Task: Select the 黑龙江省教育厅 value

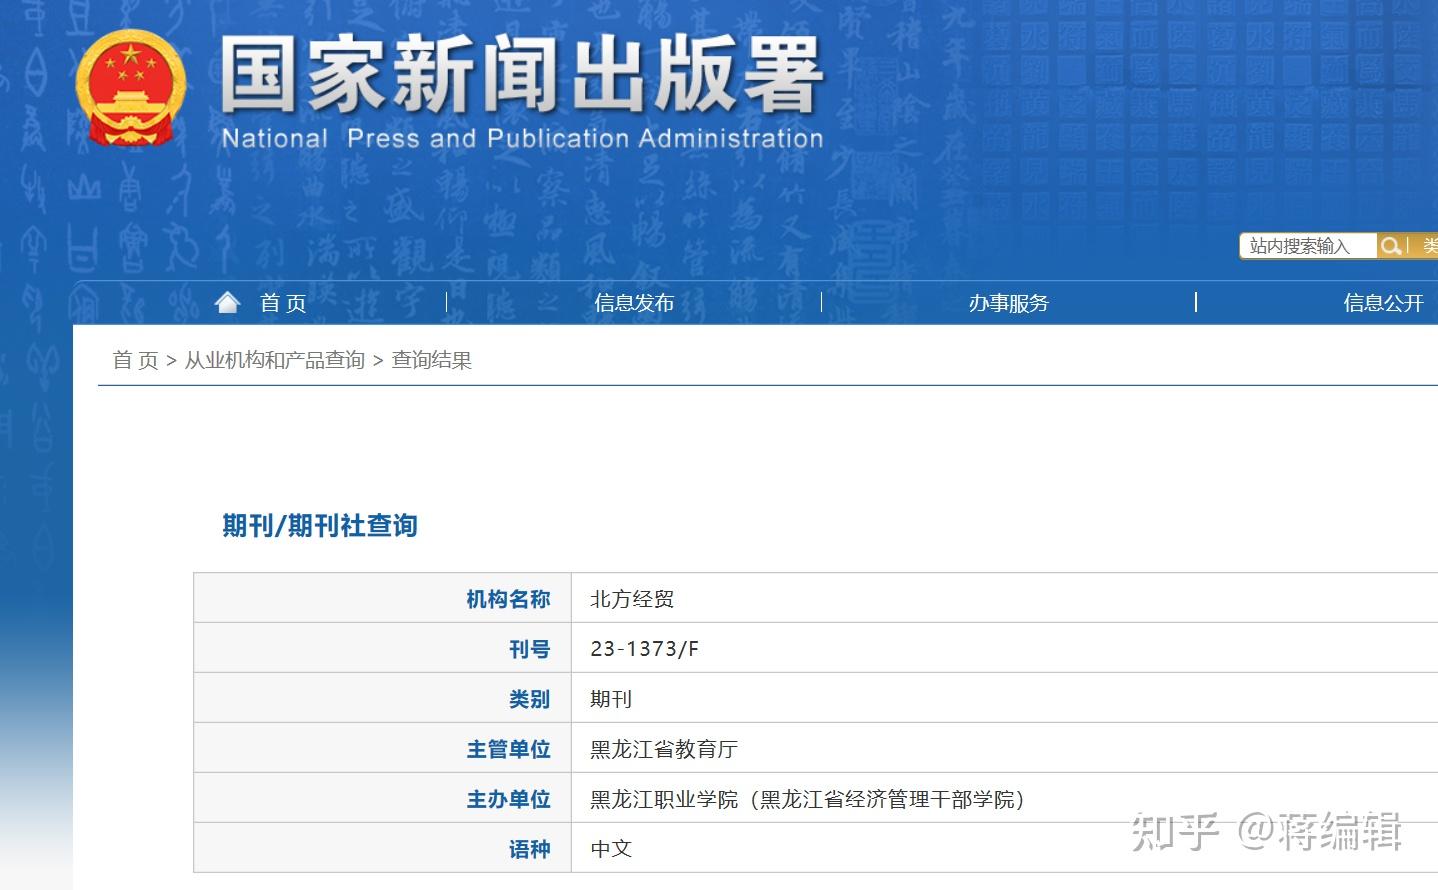Action: (664, 749)
